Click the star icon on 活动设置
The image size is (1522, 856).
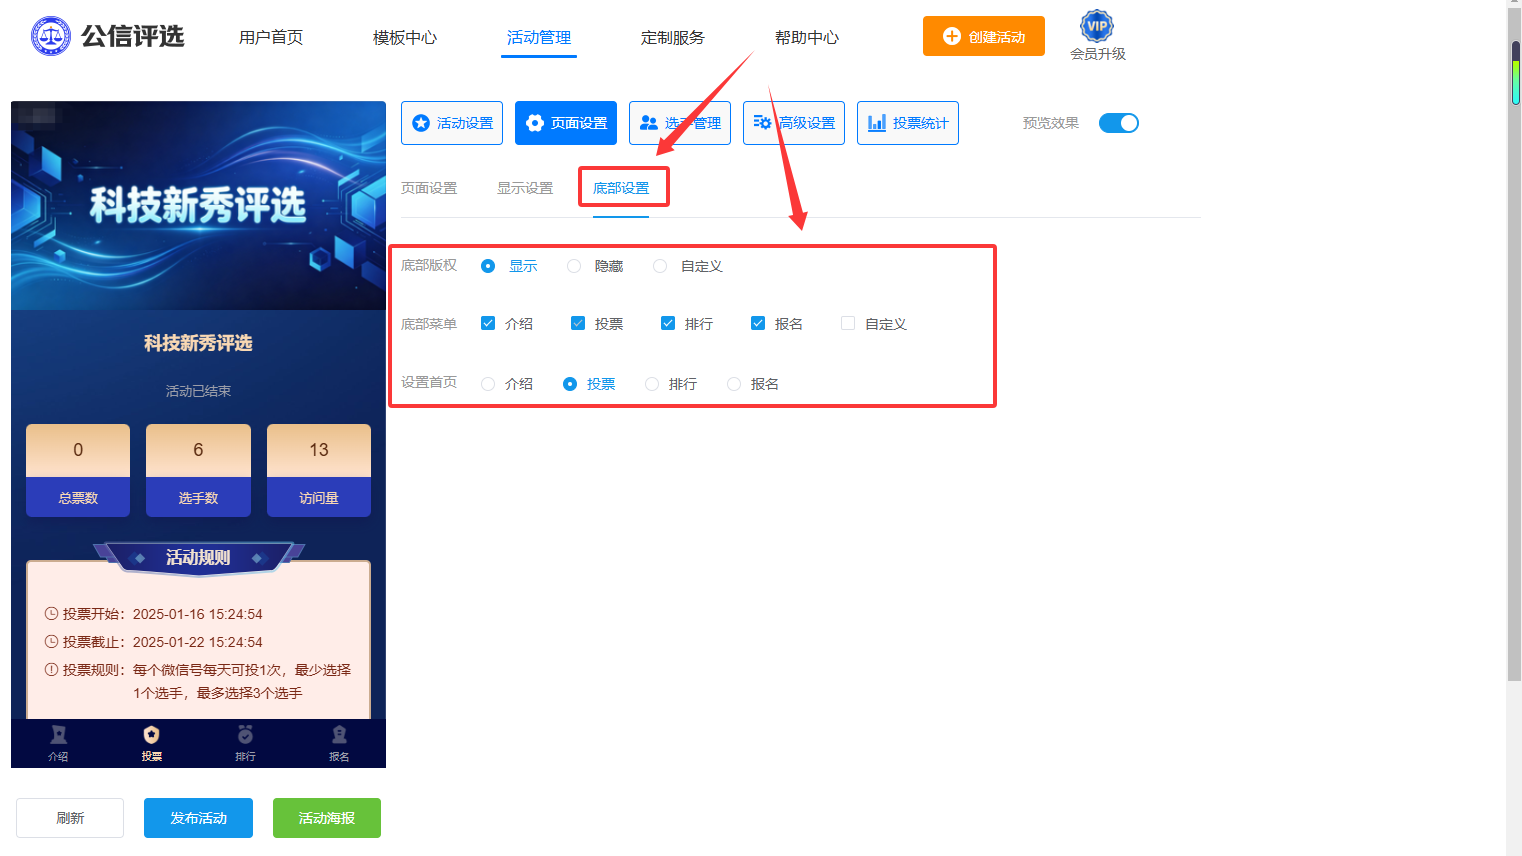tap(421, 123)
